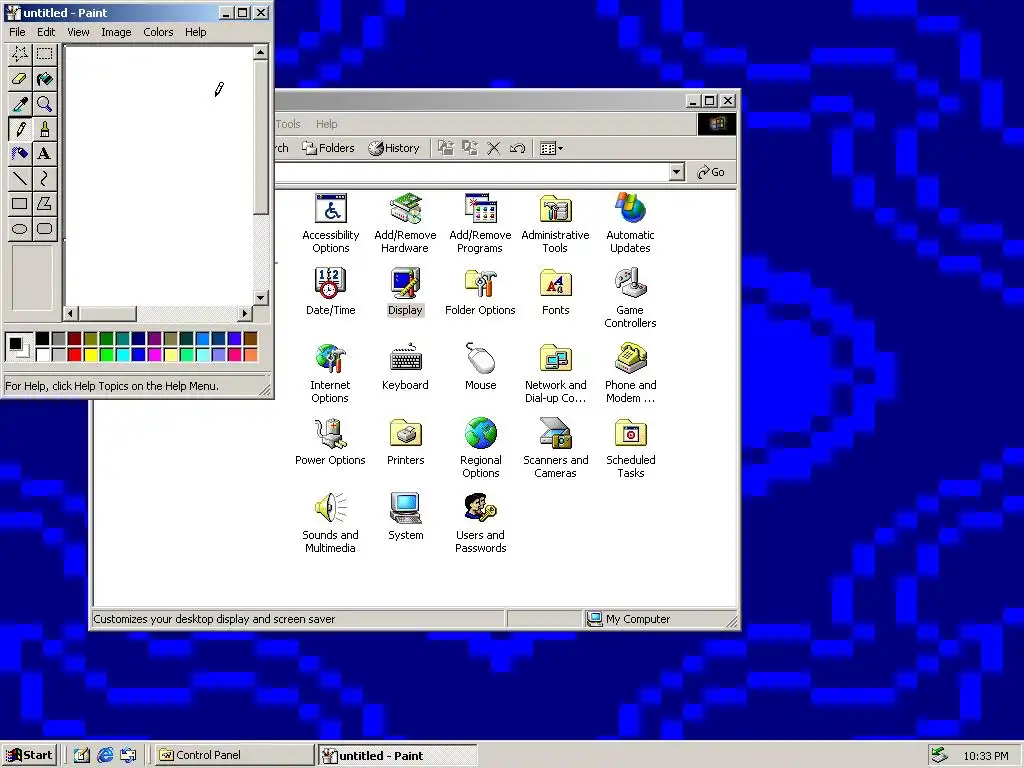
Task: Select the rectangular Select tool in Paint
Action: 44,54
